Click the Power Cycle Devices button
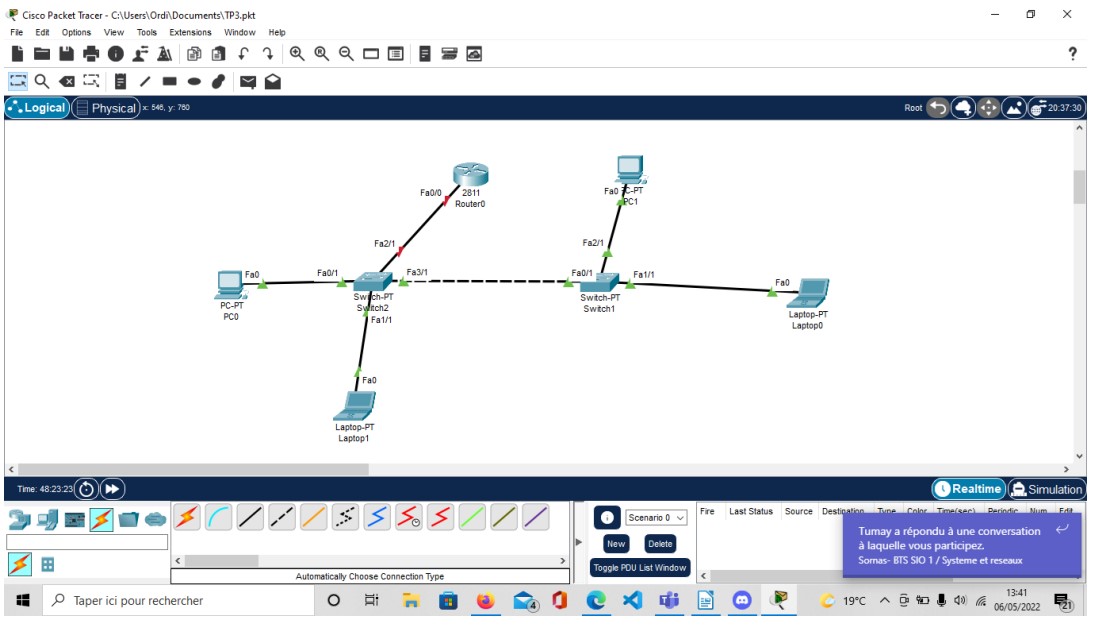The image size is (1102, 627). (x=86, y=489)
